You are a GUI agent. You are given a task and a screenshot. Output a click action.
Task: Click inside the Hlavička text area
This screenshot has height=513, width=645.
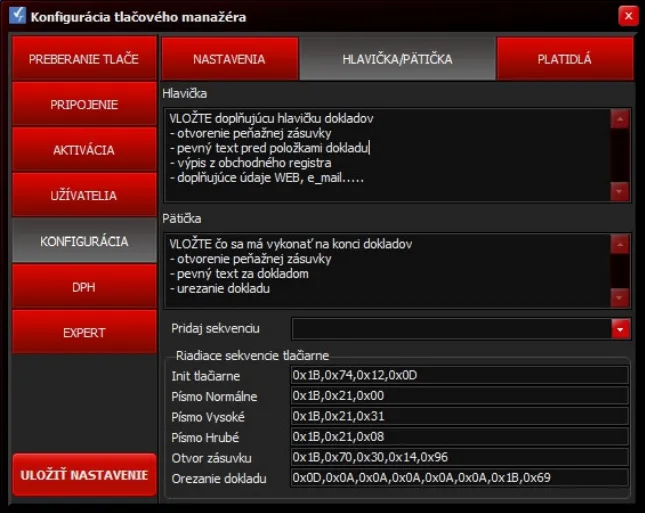click(387, 155)
